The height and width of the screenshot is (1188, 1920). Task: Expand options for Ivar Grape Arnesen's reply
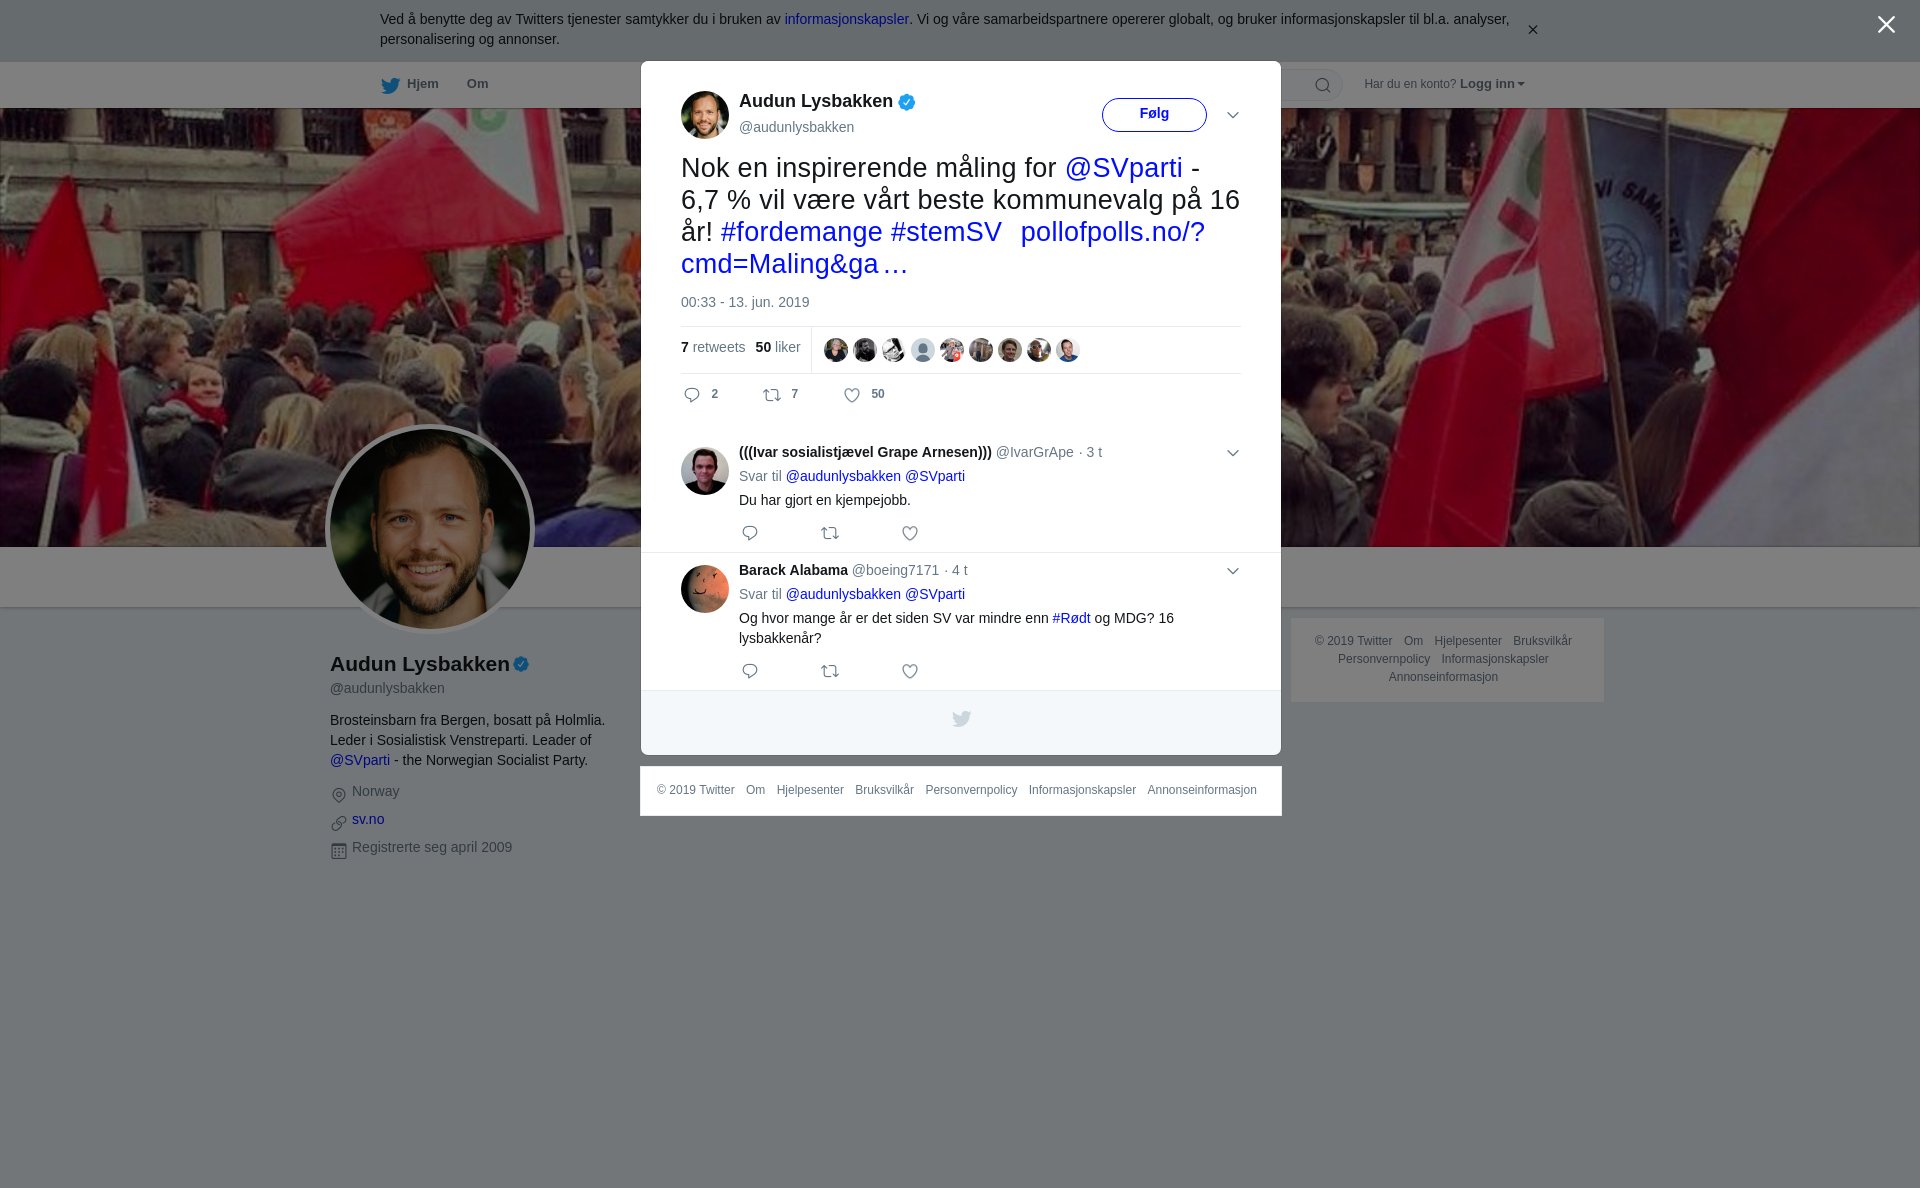[1233, 453]
